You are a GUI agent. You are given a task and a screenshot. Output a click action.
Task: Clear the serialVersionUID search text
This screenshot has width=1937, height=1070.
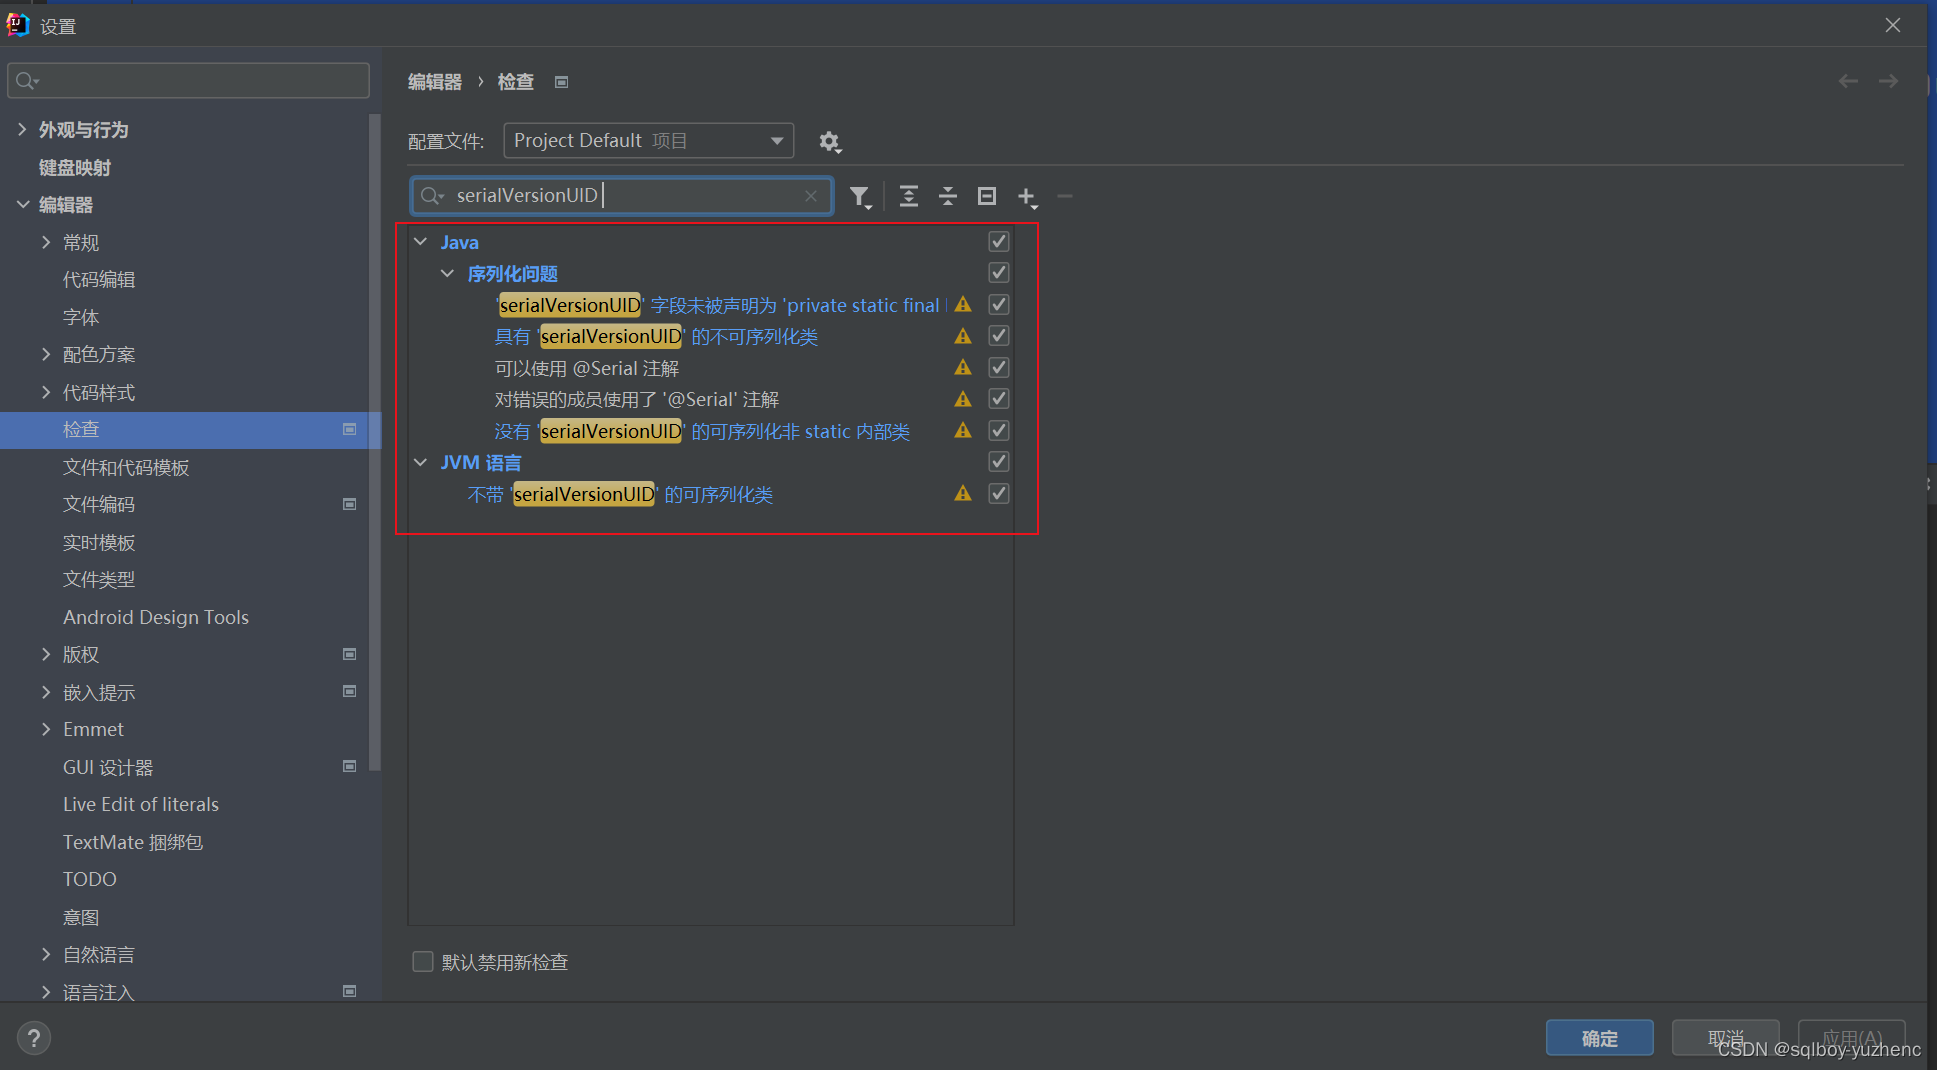[811, 196]
